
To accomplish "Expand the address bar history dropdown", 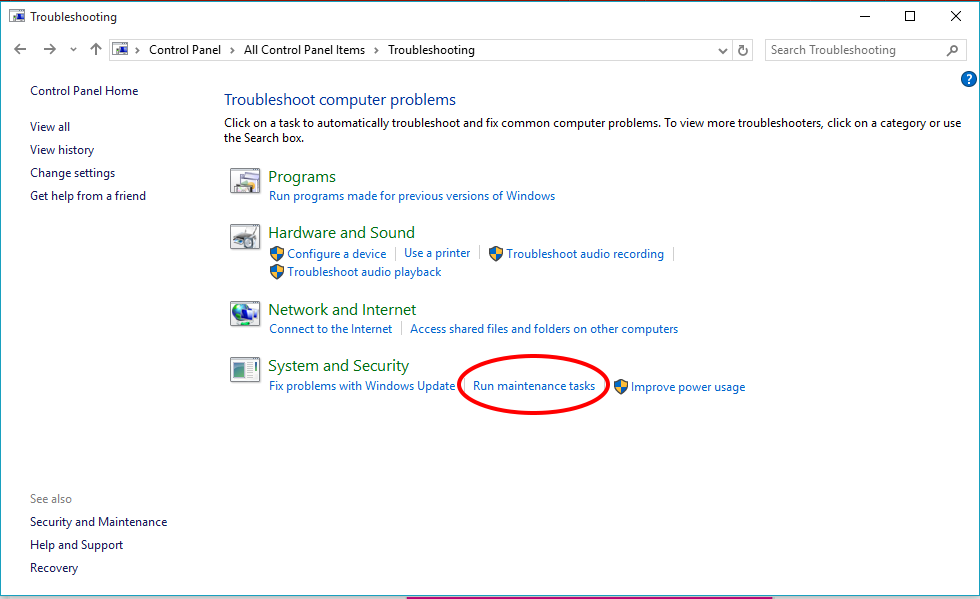I will pyautogui.click(x=722, y=50).
